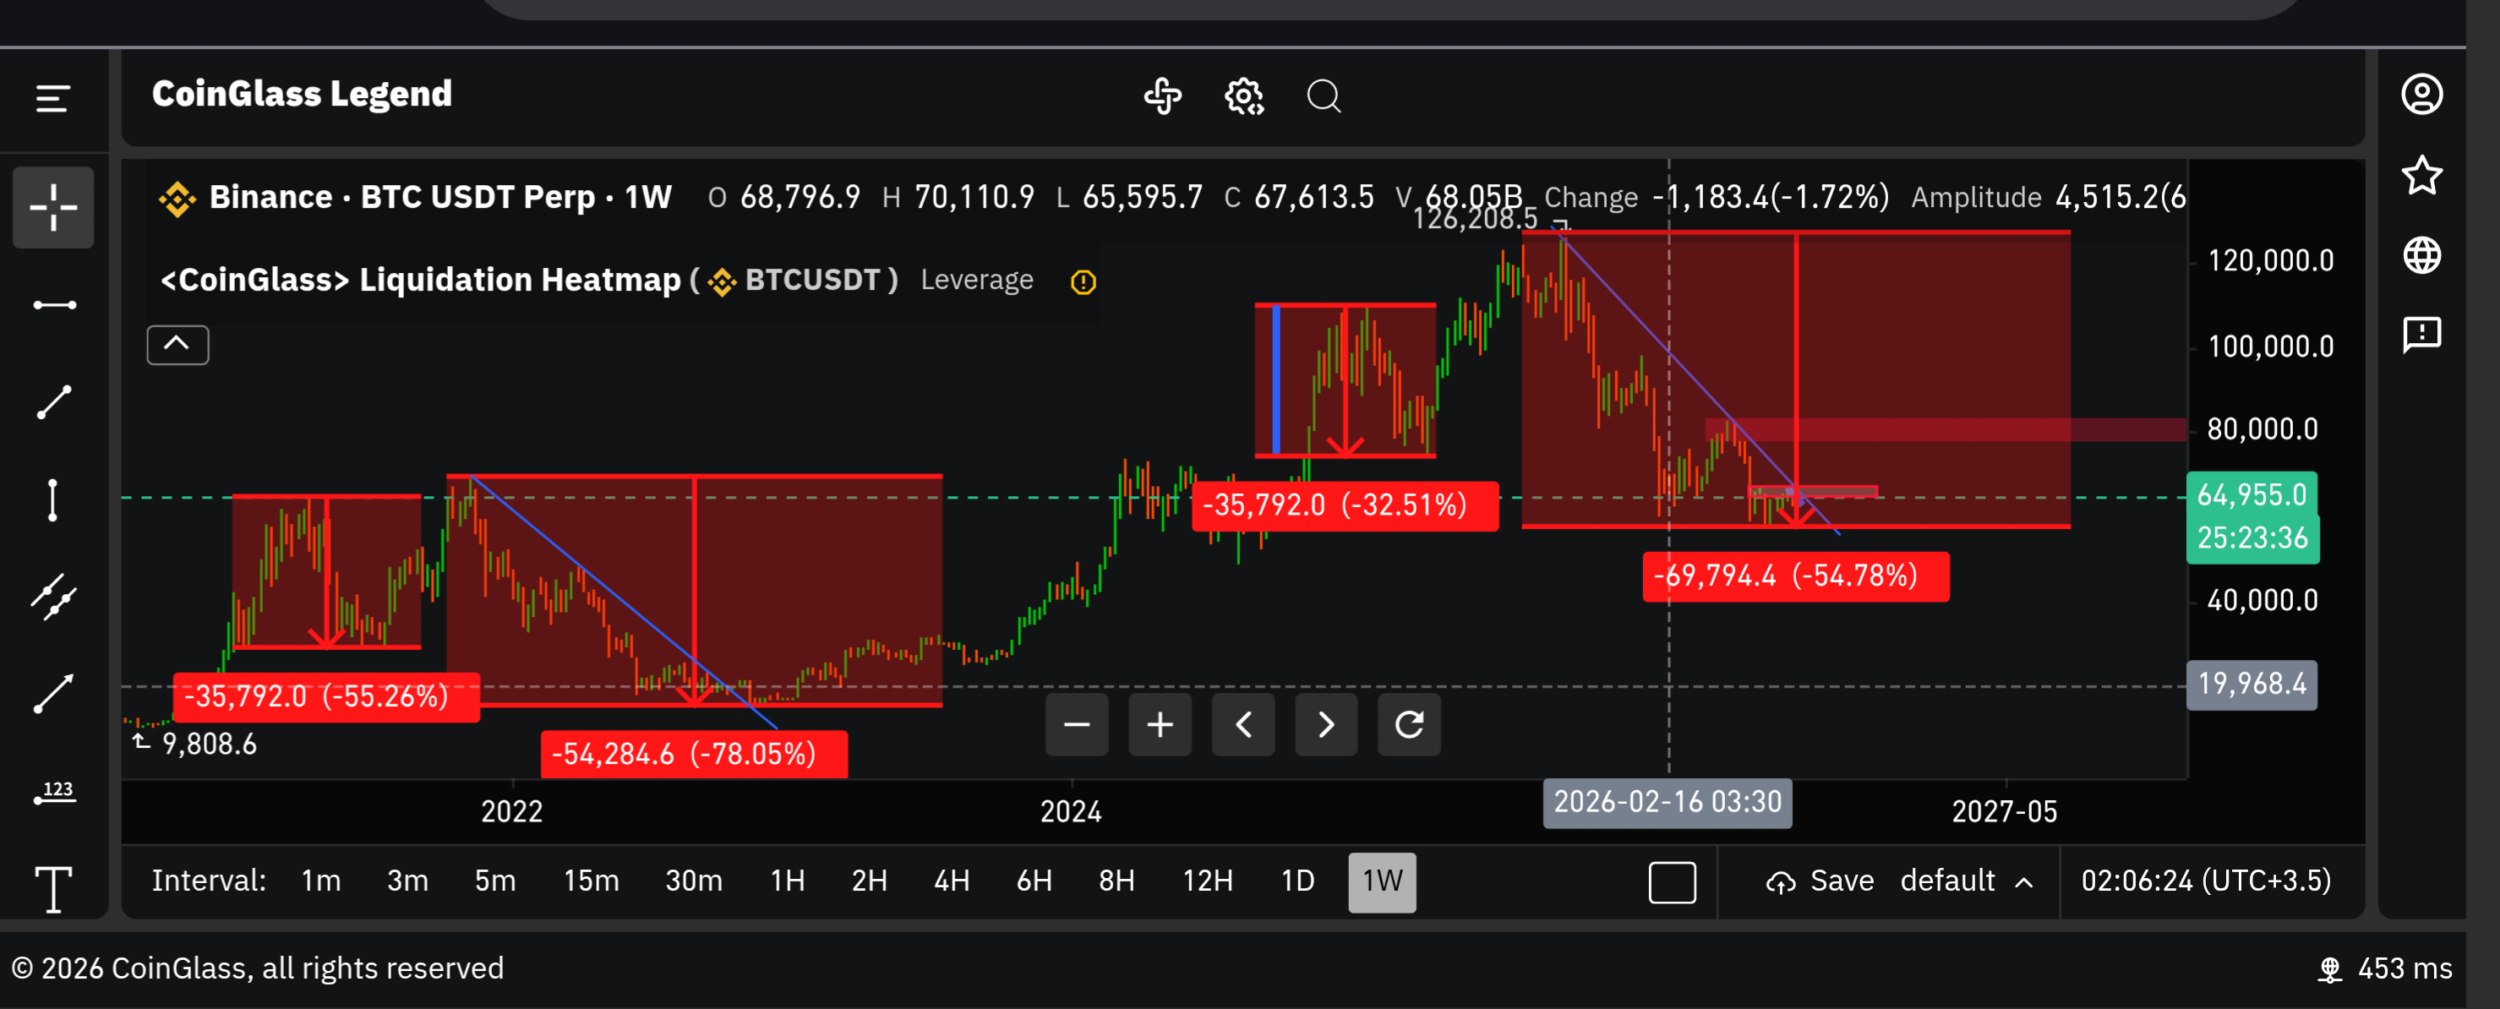Click the CoinGlass Legend title
This screenshot has width=2500, height=1009.
[302, 94]
